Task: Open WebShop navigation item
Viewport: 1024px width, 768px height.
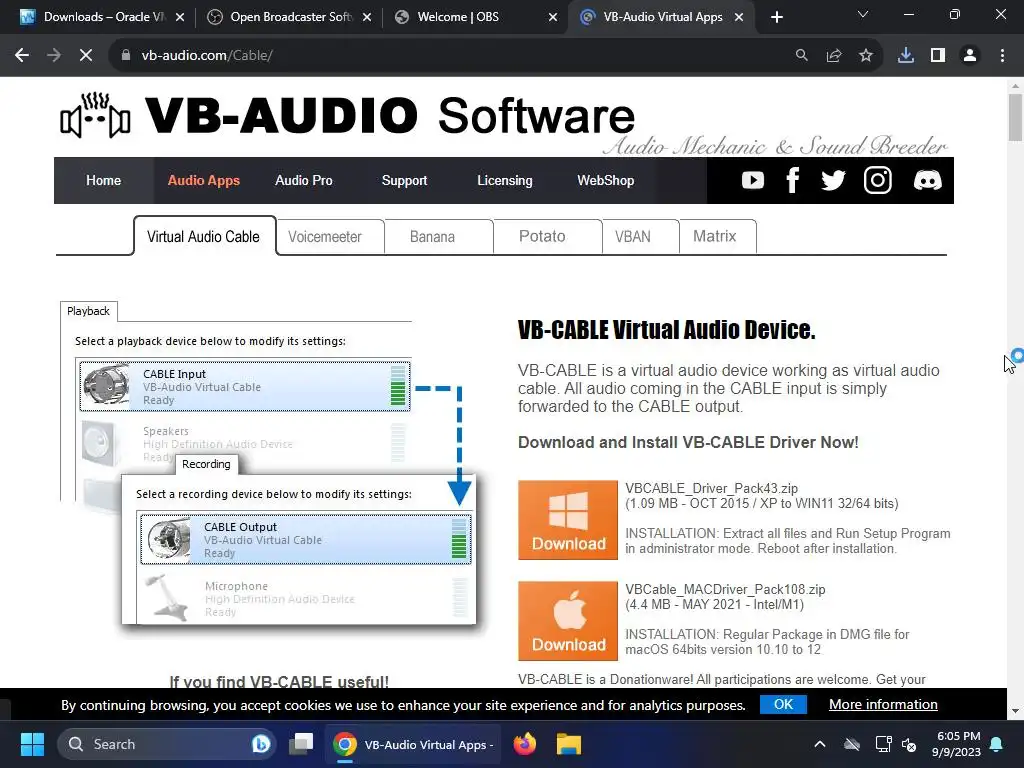Action: (605, 180)
